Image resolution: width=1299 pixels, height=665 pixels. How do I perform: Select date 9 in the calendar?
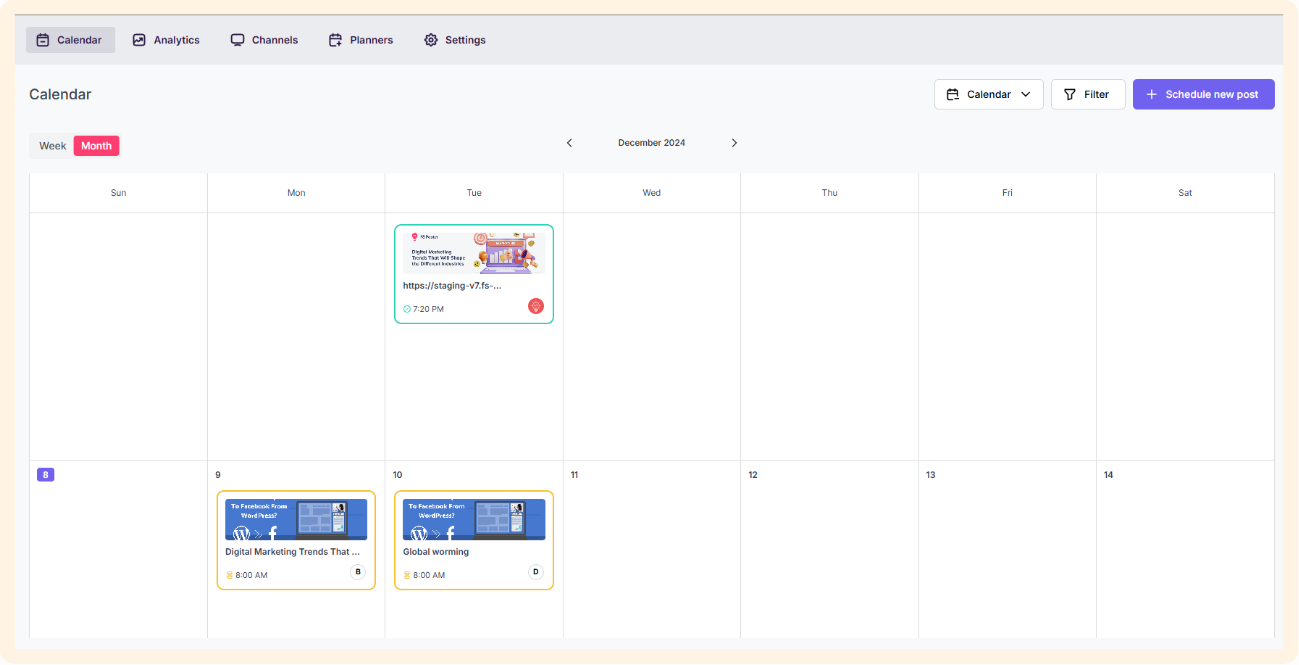point(218,475)
